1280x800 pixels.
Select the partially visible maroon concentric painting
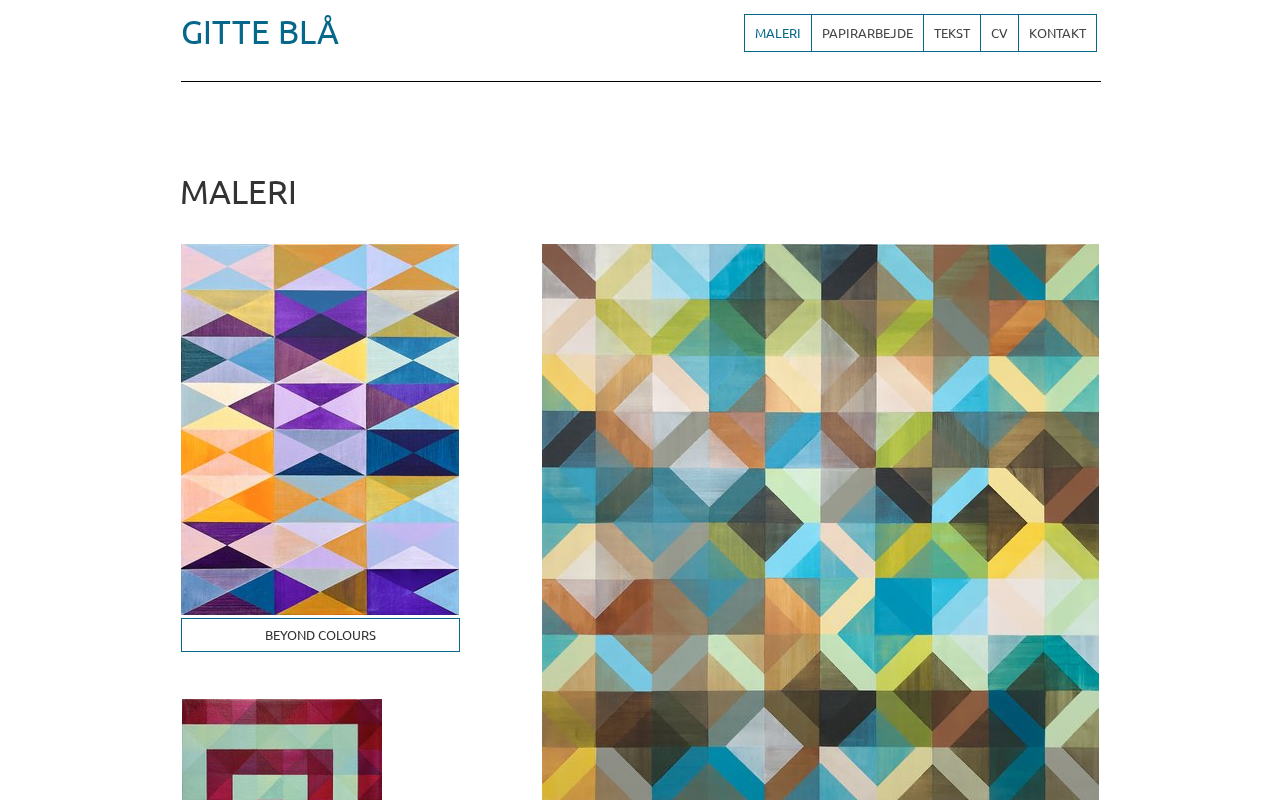[x=282, y=749]
